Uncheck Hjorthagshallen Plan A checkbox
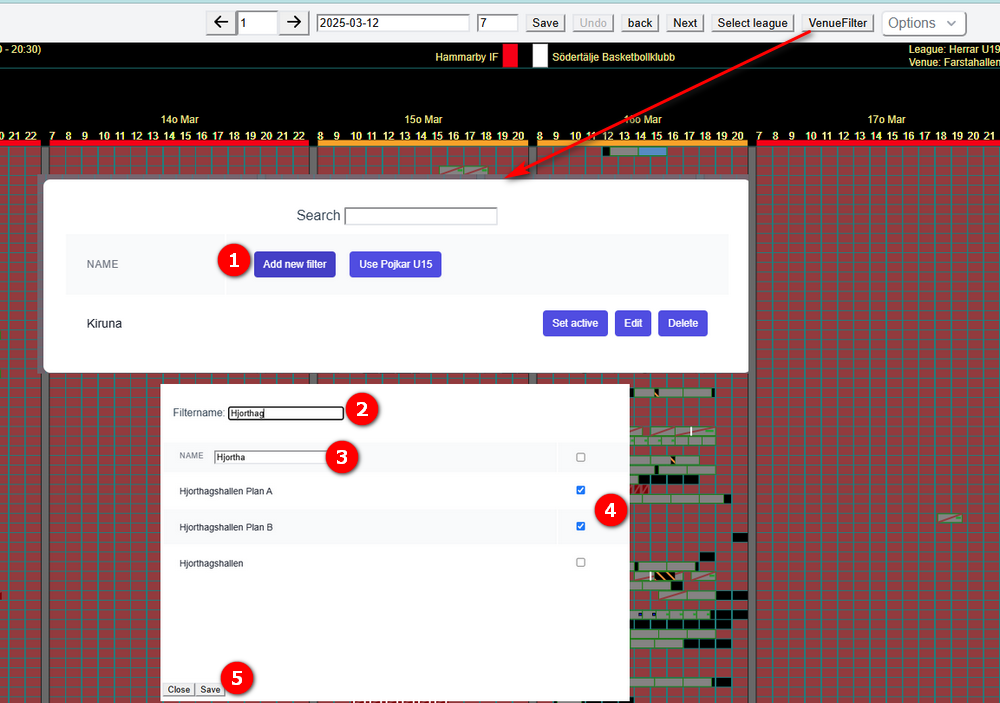1000x703 pixels. click(x=580, y=491)
